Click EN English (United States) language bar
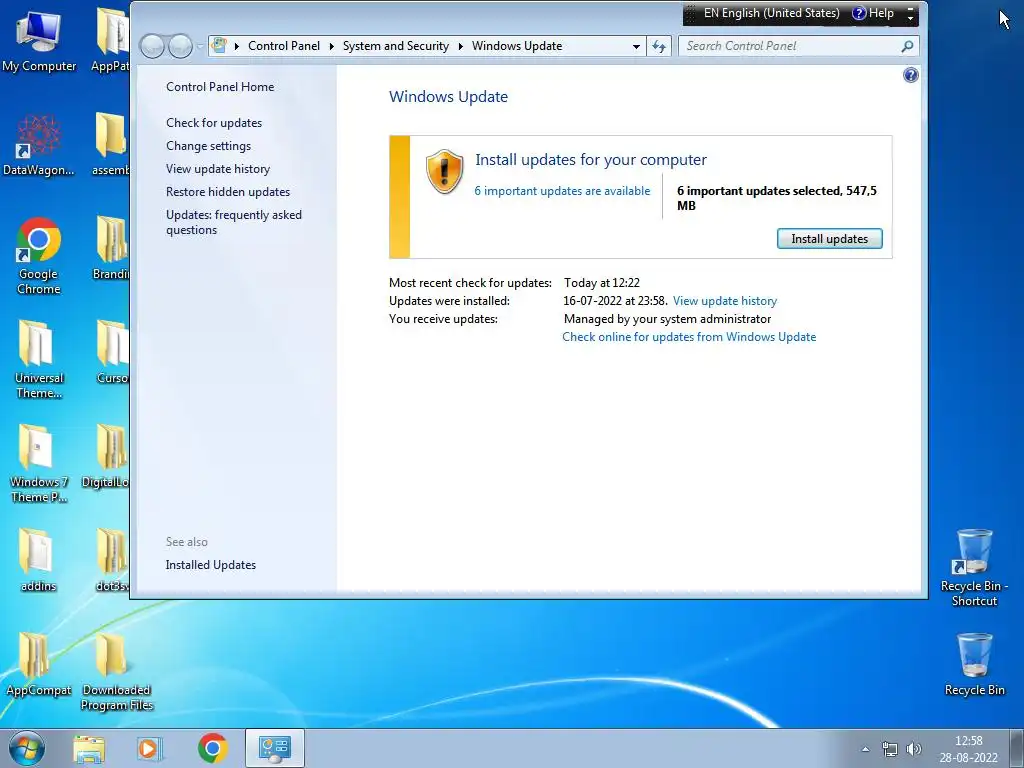 [771, 13]
